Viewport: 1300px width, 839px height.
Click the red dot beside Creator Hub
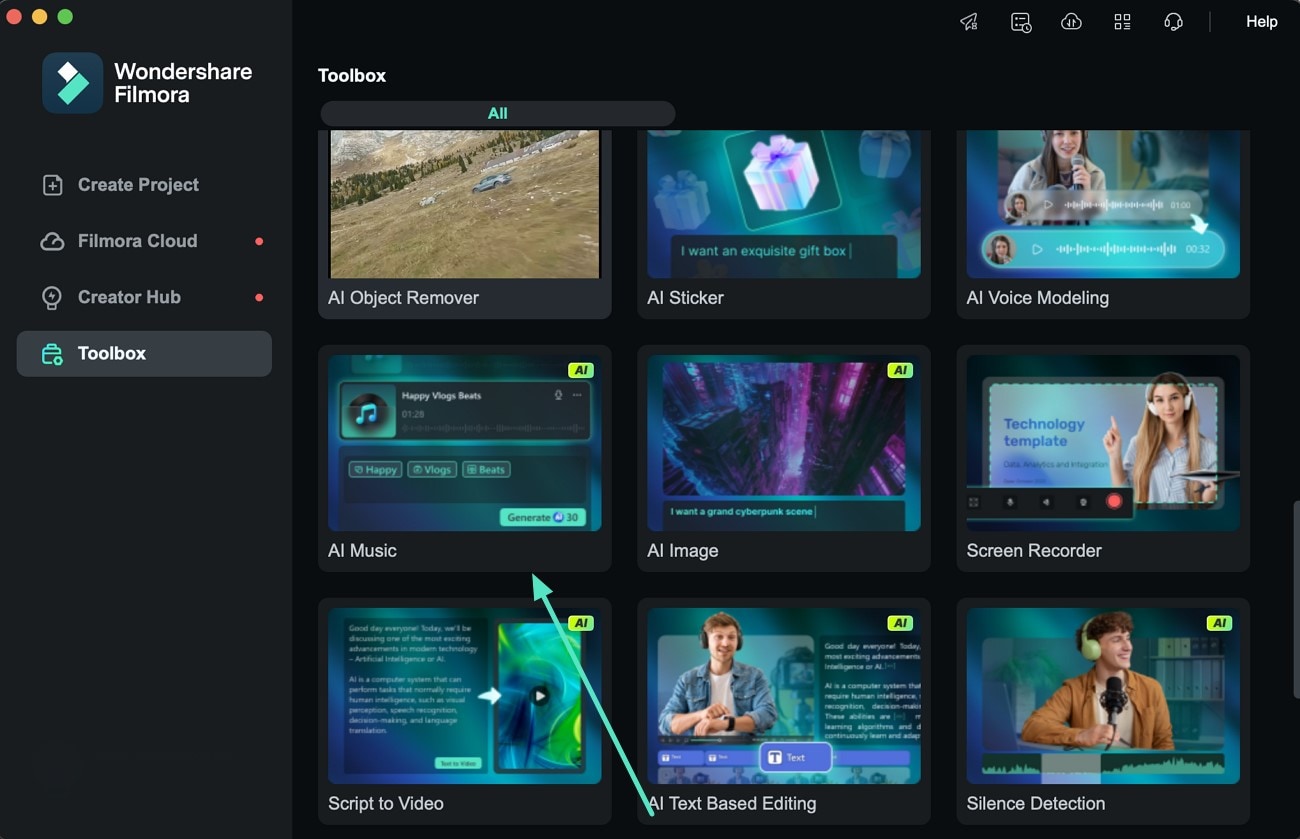(x=259, y=297)
